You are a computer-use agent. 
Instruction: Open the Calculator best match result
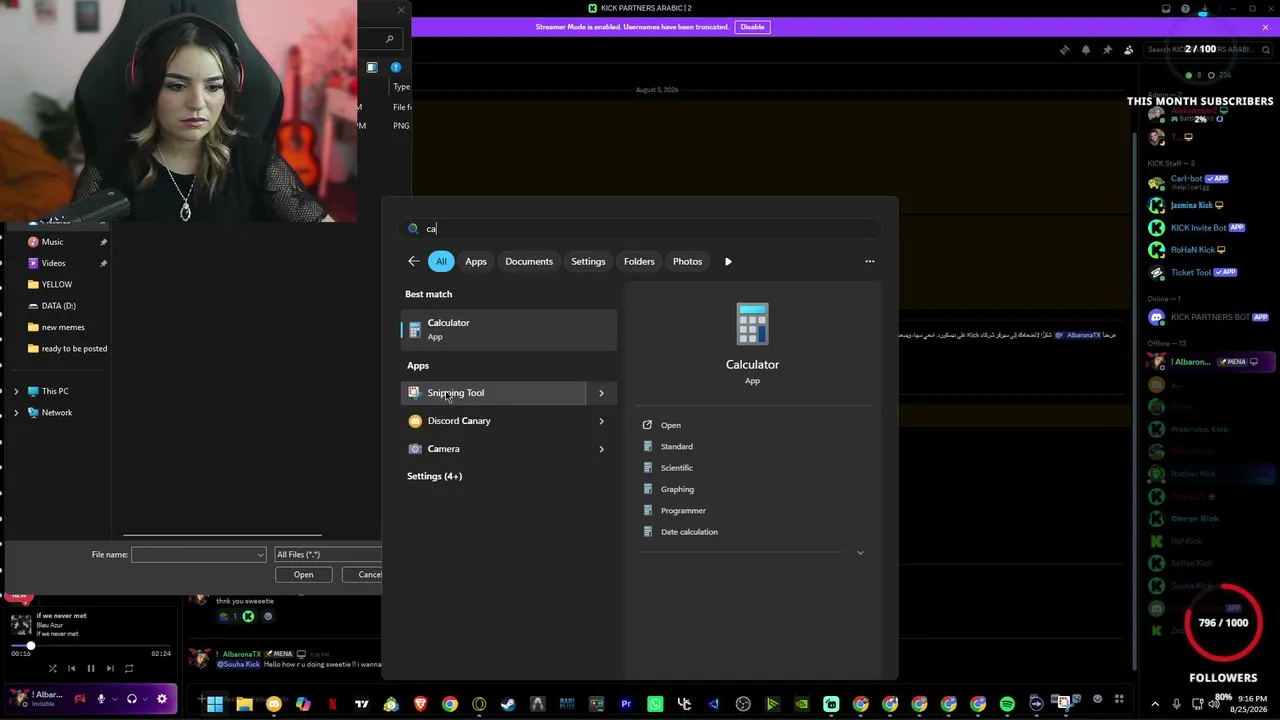coord(510,329)
